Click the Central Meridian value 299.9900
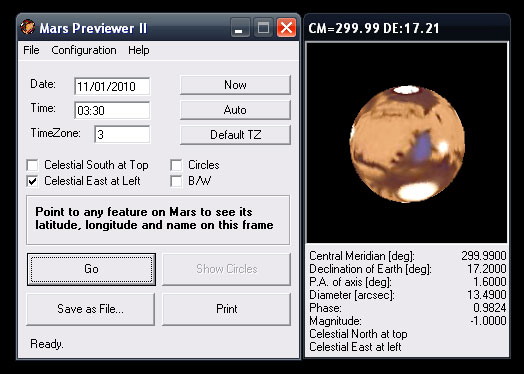The height and width of the screenshot is (374, 524). pyautogui.click(x=484, y=256)
